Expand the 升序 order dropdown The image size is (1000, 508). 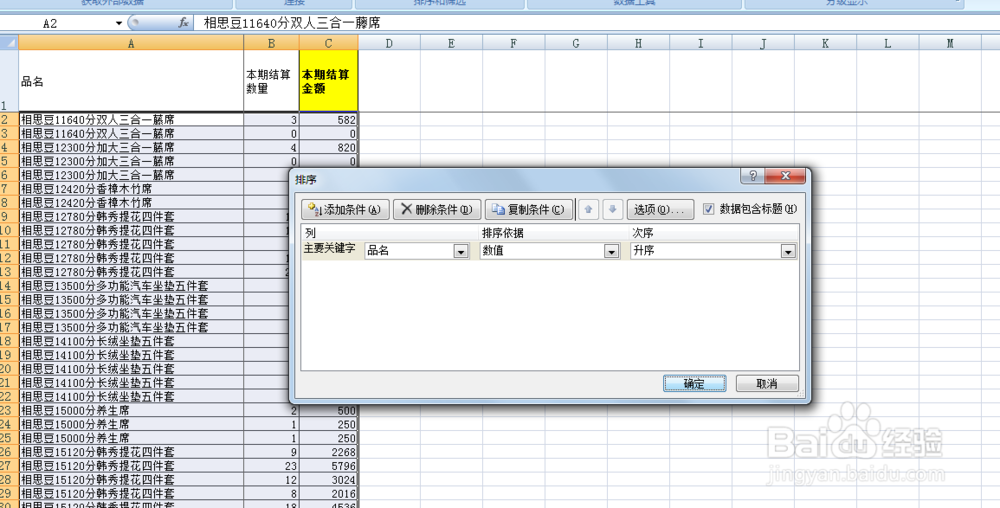pyautogui.click(x=788, y=252)
